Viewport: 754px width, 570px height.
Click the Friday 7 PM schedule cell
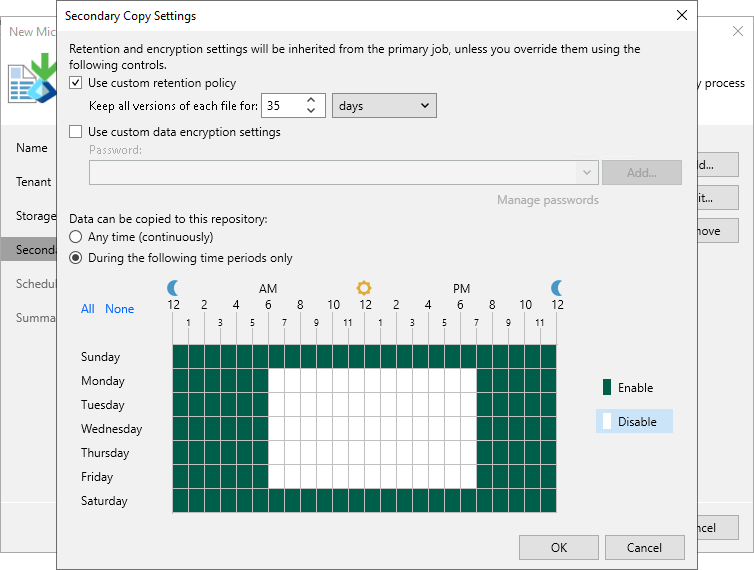[484, 477]
